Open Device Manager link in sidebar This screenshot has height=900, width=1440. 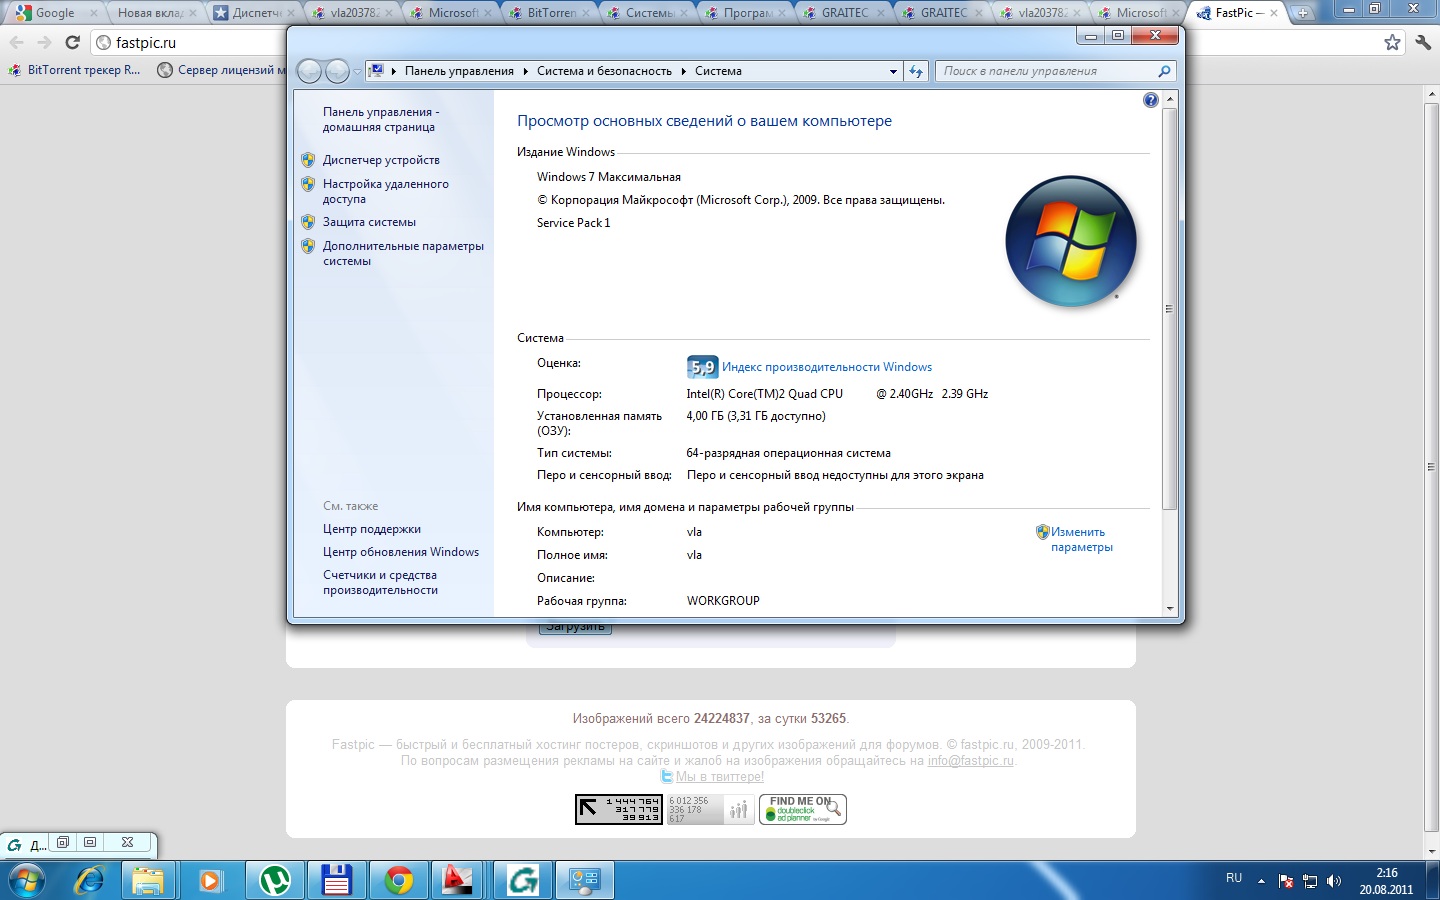pyautogui.click(x=381, y=160)
